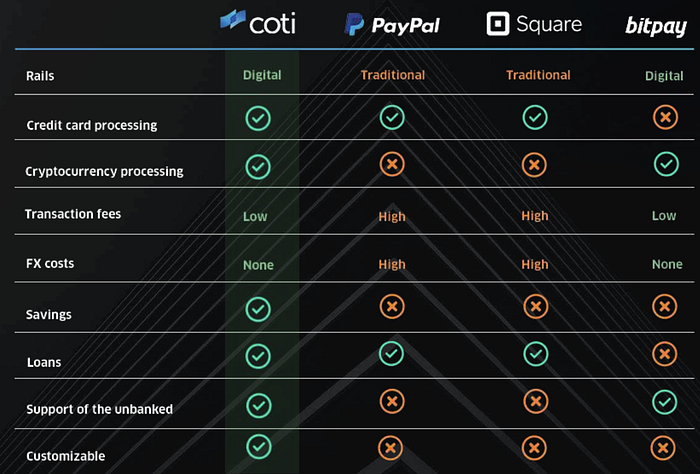Click Square's Support of the unbanked X icon
The image size is (700, 474).
pyautogui.click(x=535, y=401)
